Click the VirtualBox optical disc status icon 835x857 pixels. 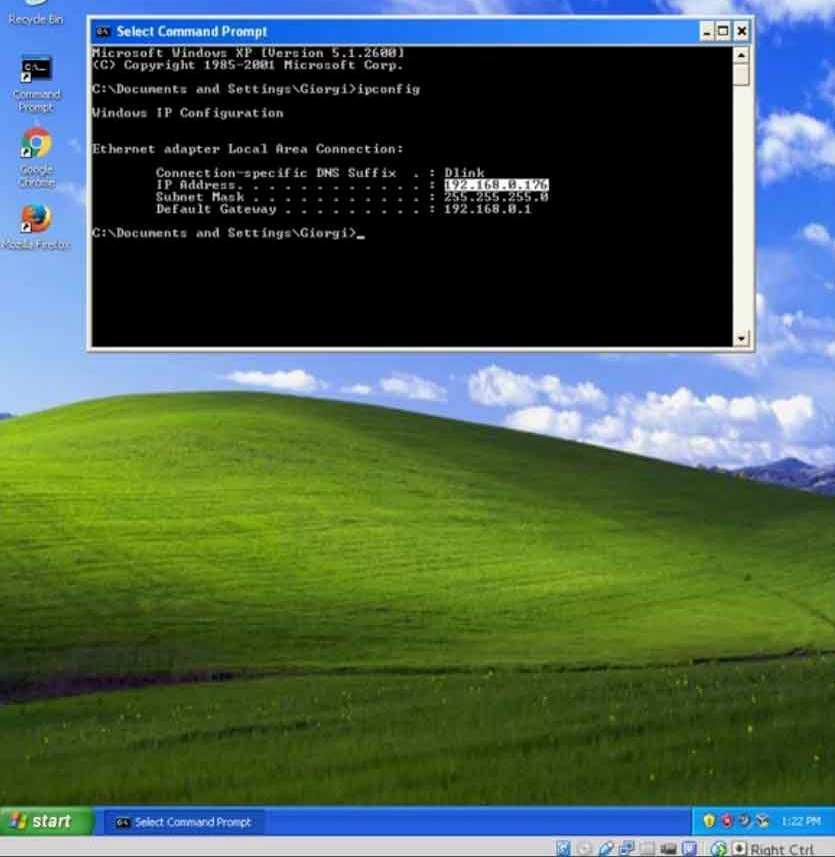(584, 849)
